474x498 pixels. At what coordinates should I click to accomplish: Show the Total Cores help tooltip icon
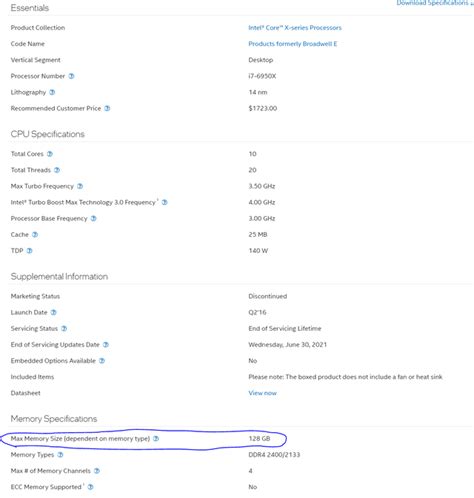(50, 154)
